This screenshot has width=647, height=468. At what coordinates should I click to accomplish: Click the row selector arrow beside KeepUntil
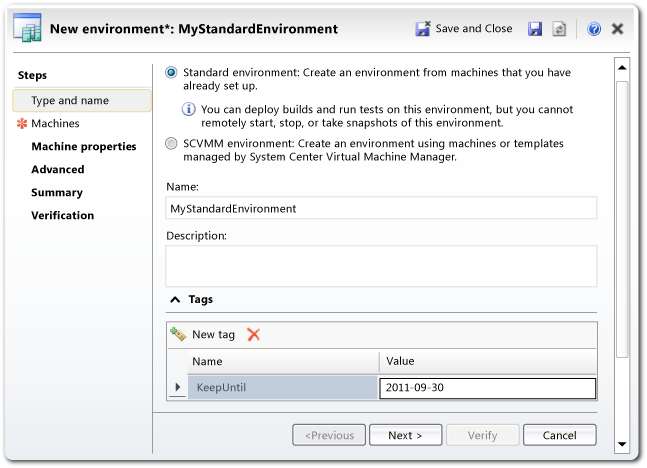tap(178, 387)
